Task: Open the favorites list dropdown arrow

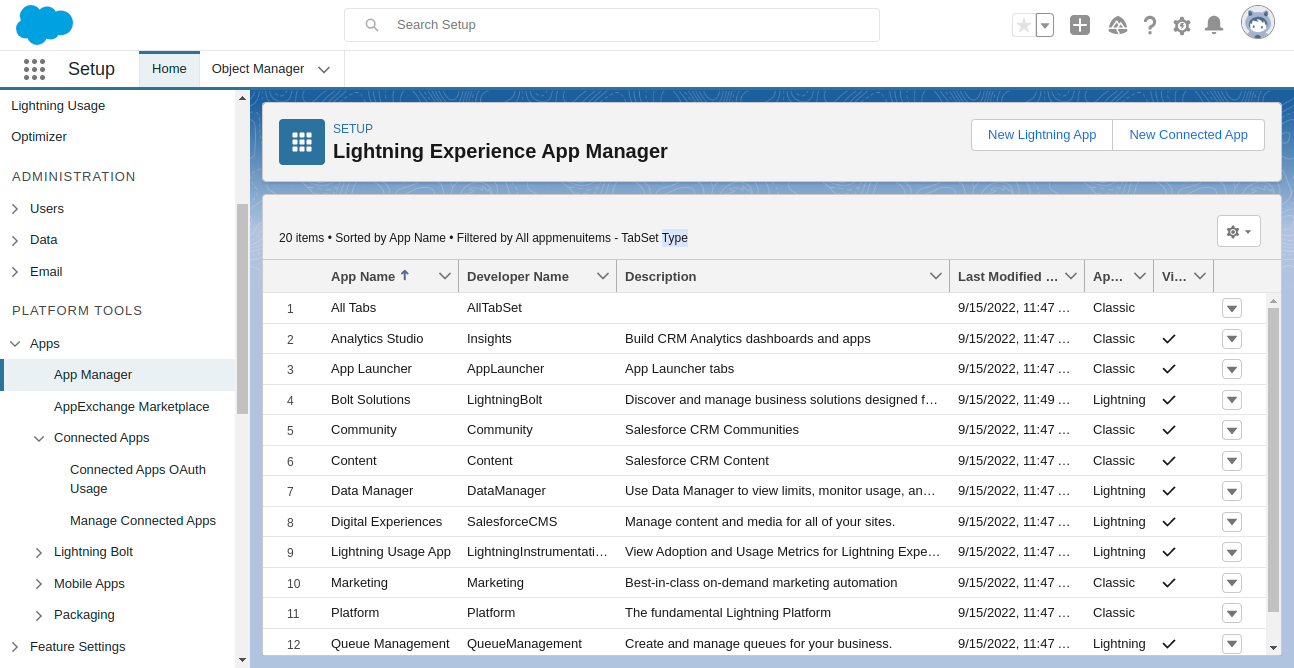Action: coord(1045,25)
